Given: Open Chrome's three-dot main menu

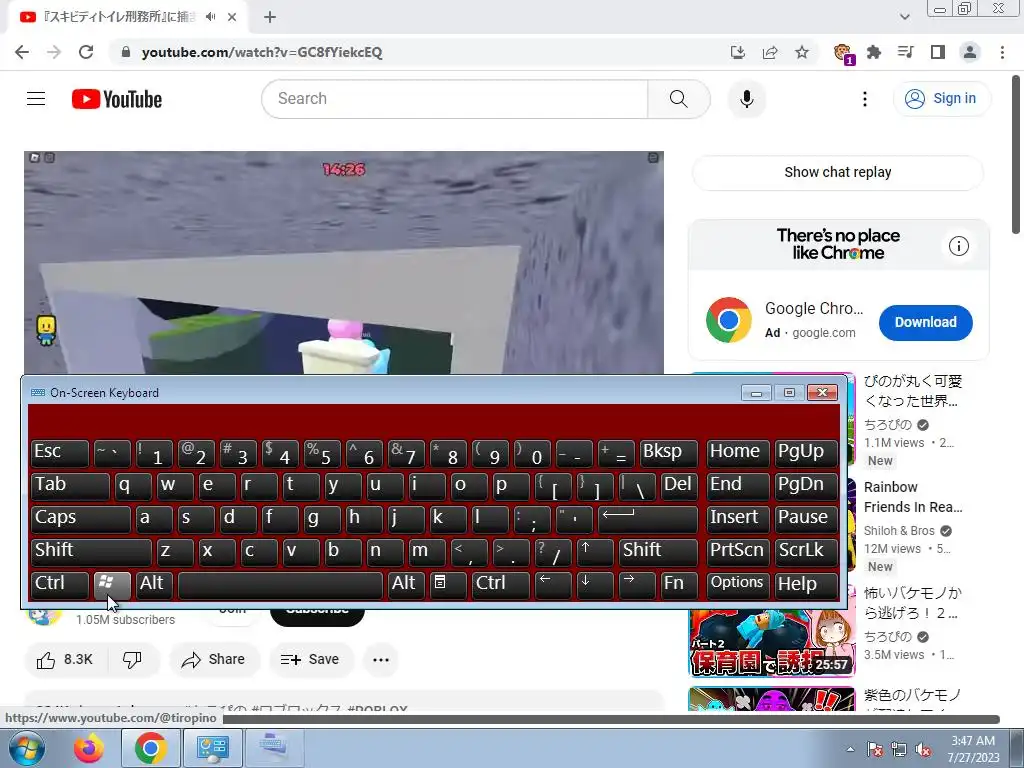Looking at the screenshot, I should (1002, 52).
